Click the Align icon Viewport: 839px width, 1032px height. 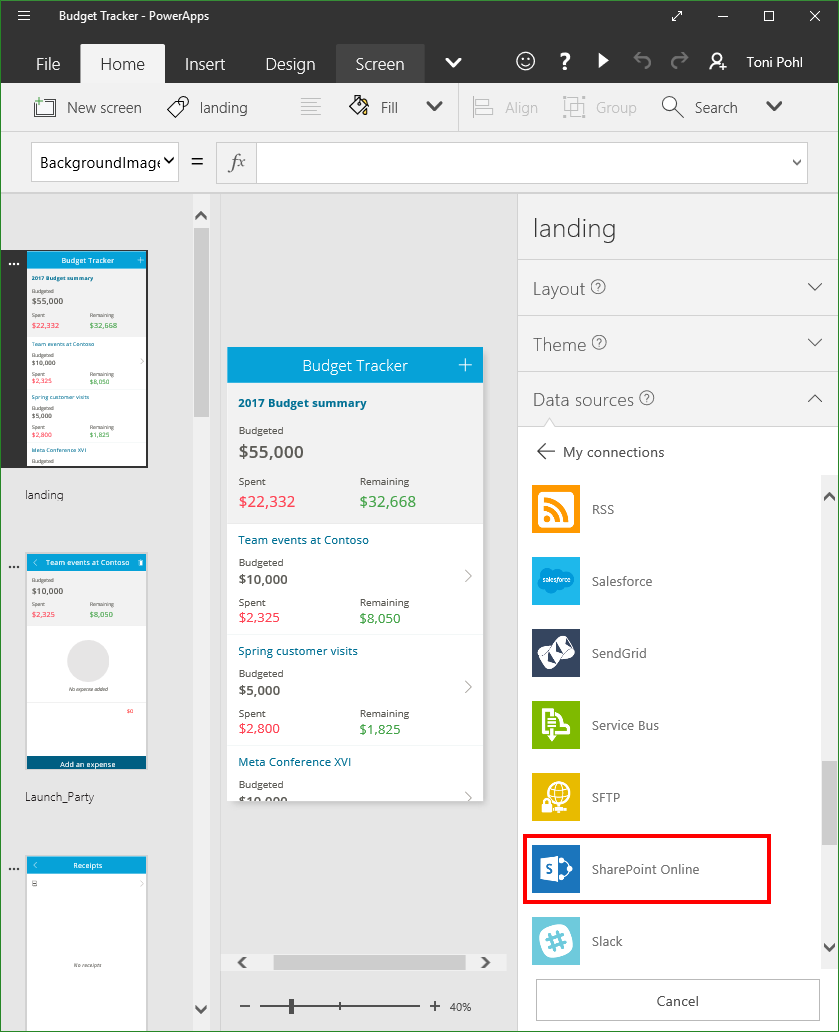point(482,106)
